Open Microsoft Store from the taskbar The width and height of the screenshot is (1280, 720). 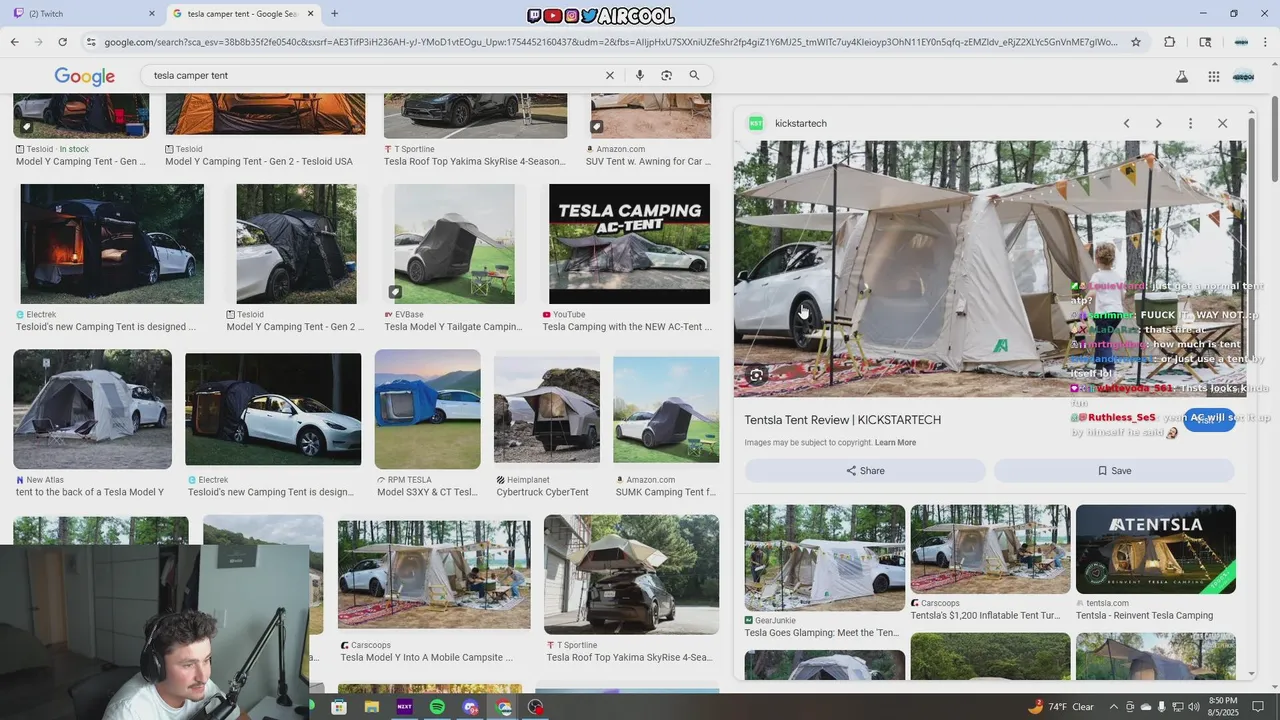[x=339, y=707]
